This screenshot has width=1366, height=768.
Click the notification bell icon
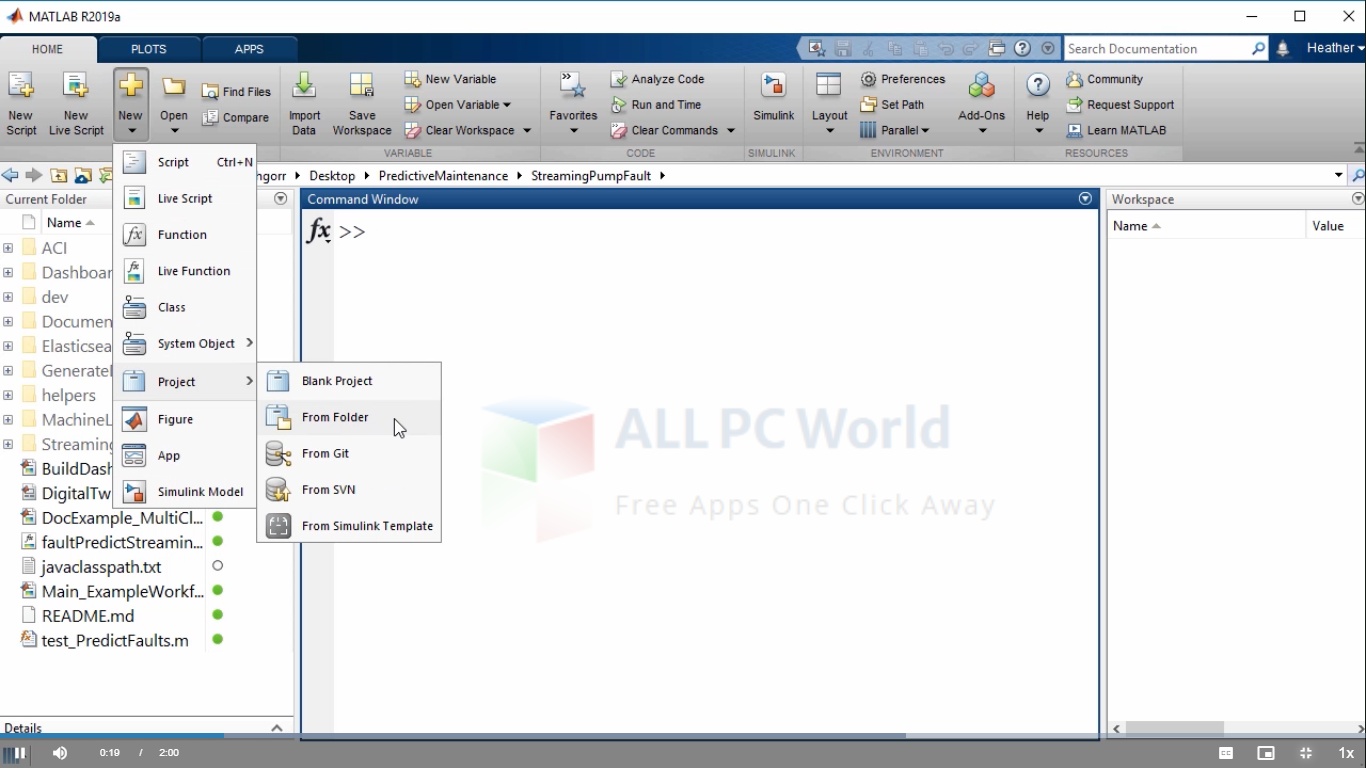pos(1283,49)
